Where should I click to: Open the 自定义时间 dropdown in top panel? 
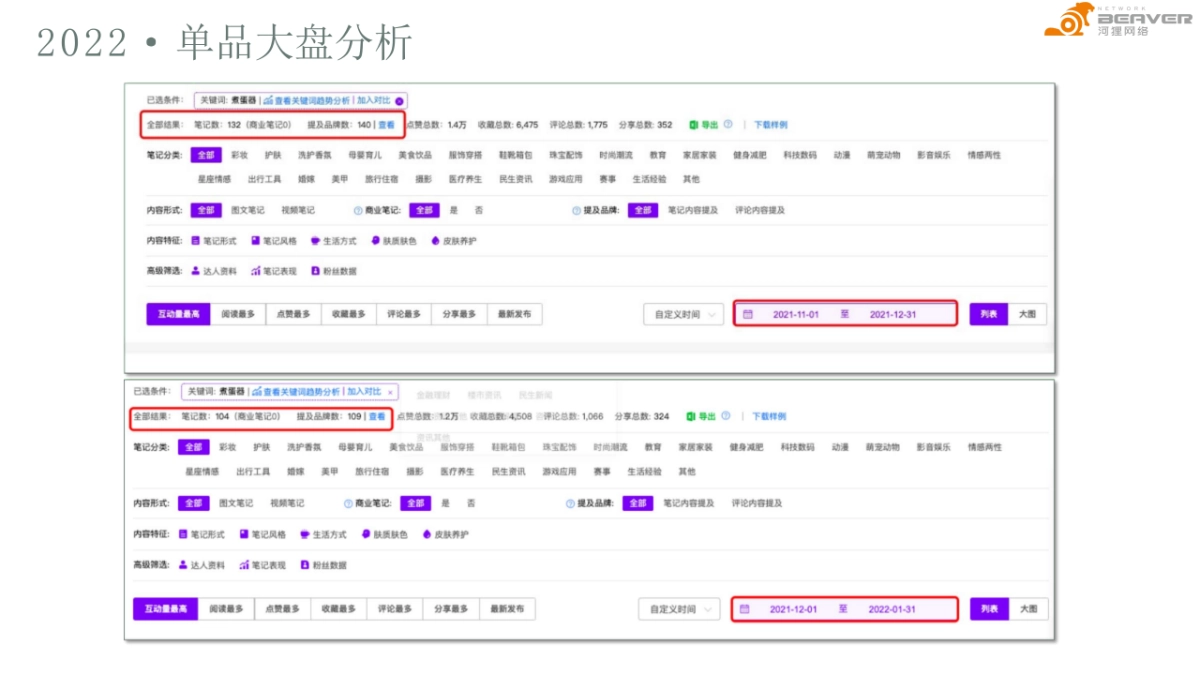point(683,313)
